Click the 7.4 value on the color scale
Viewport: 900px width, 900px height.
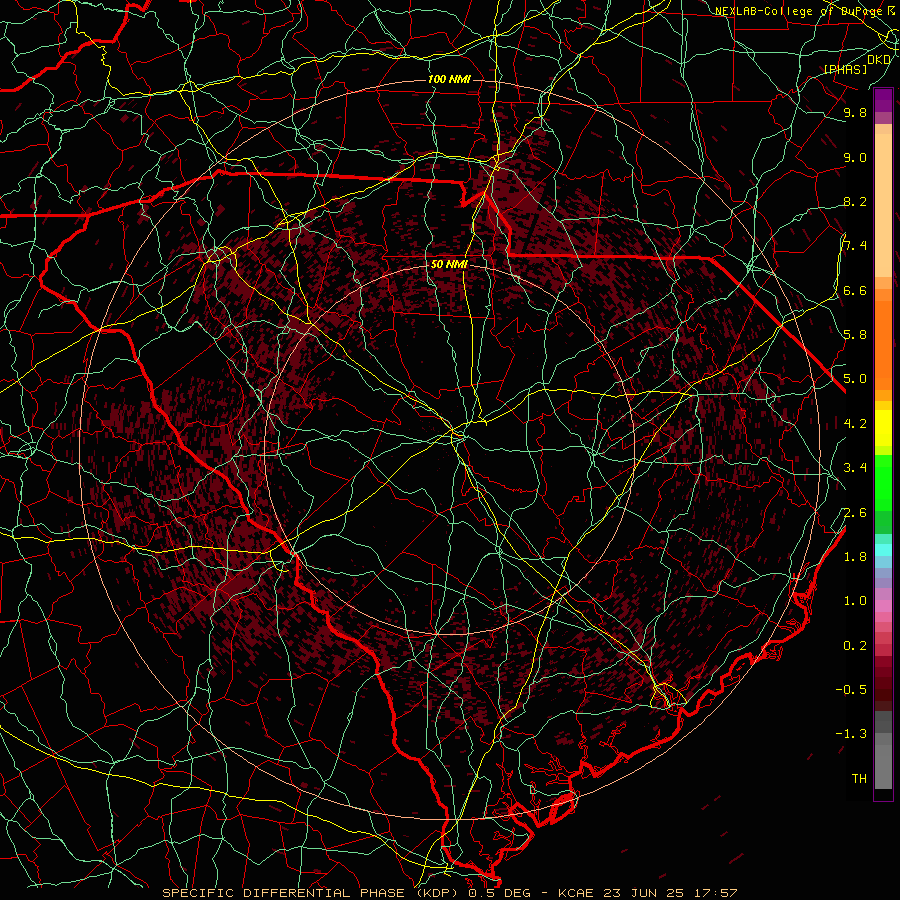point(855,246)
